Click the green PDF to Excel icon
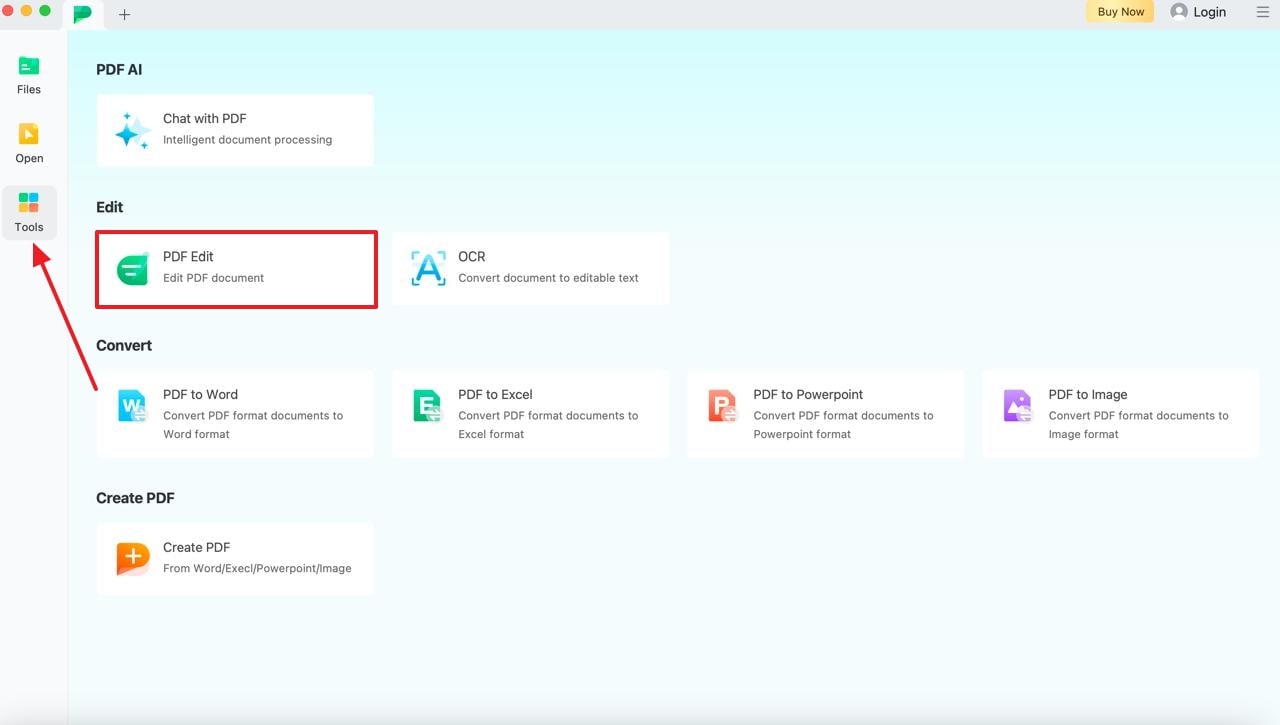Screen dimensions: 1280x725 [x=428, y=406]
